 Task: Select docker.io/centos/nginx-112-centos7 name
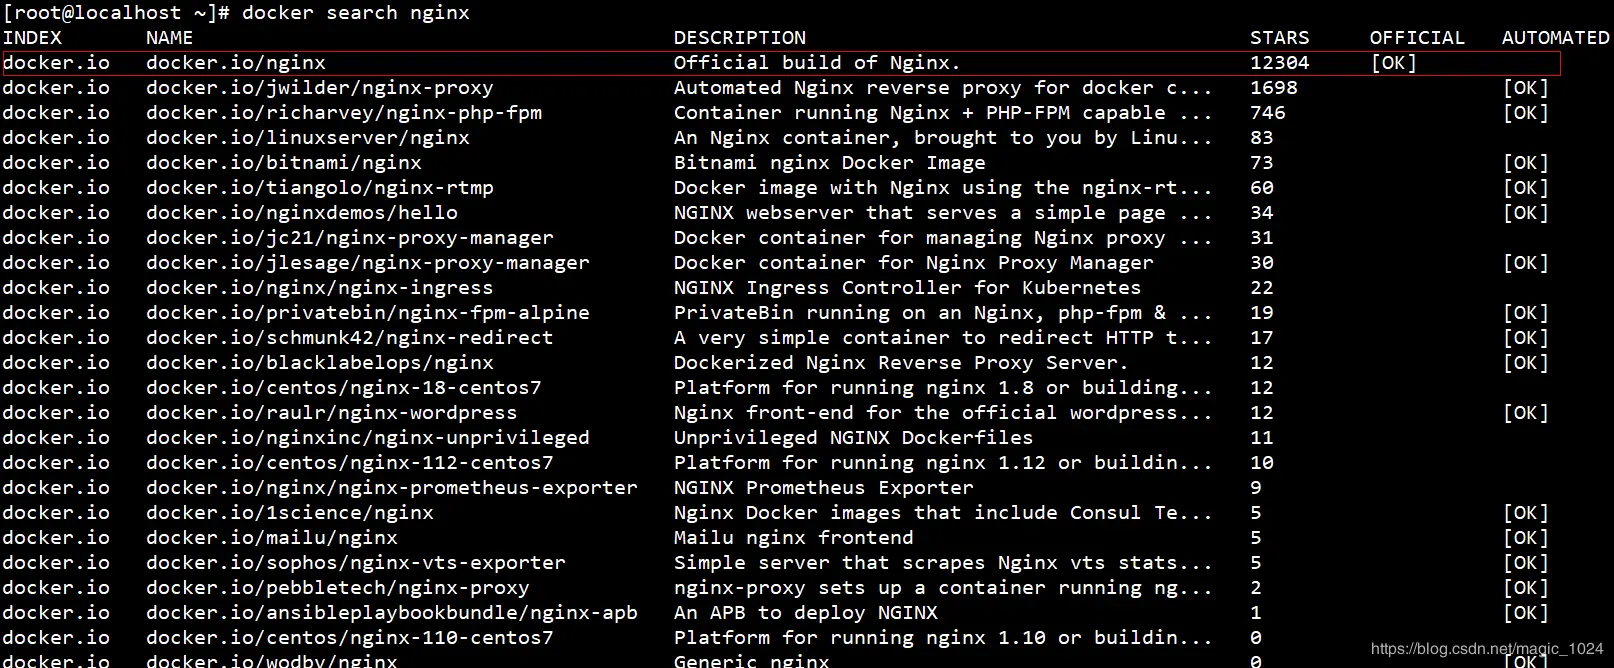click(x=350, y=463)
